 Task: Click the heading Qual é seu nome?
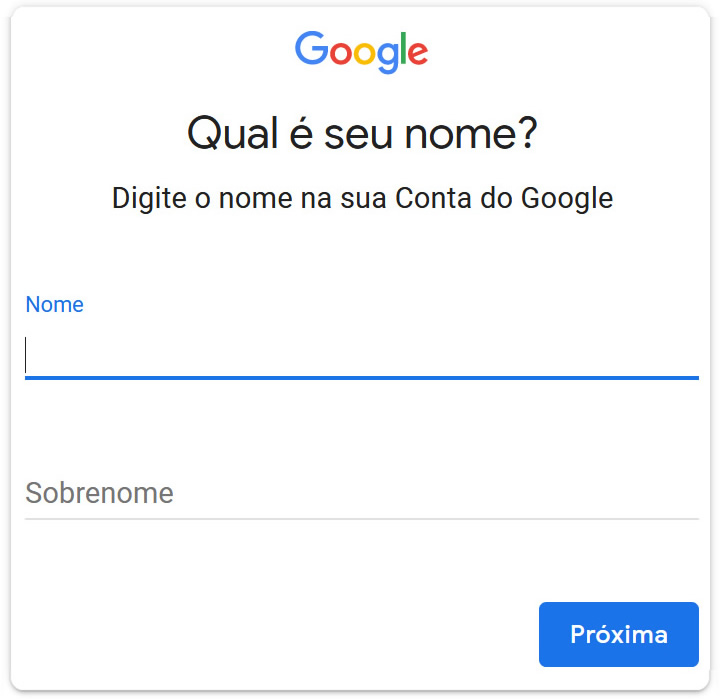[362, 134]
